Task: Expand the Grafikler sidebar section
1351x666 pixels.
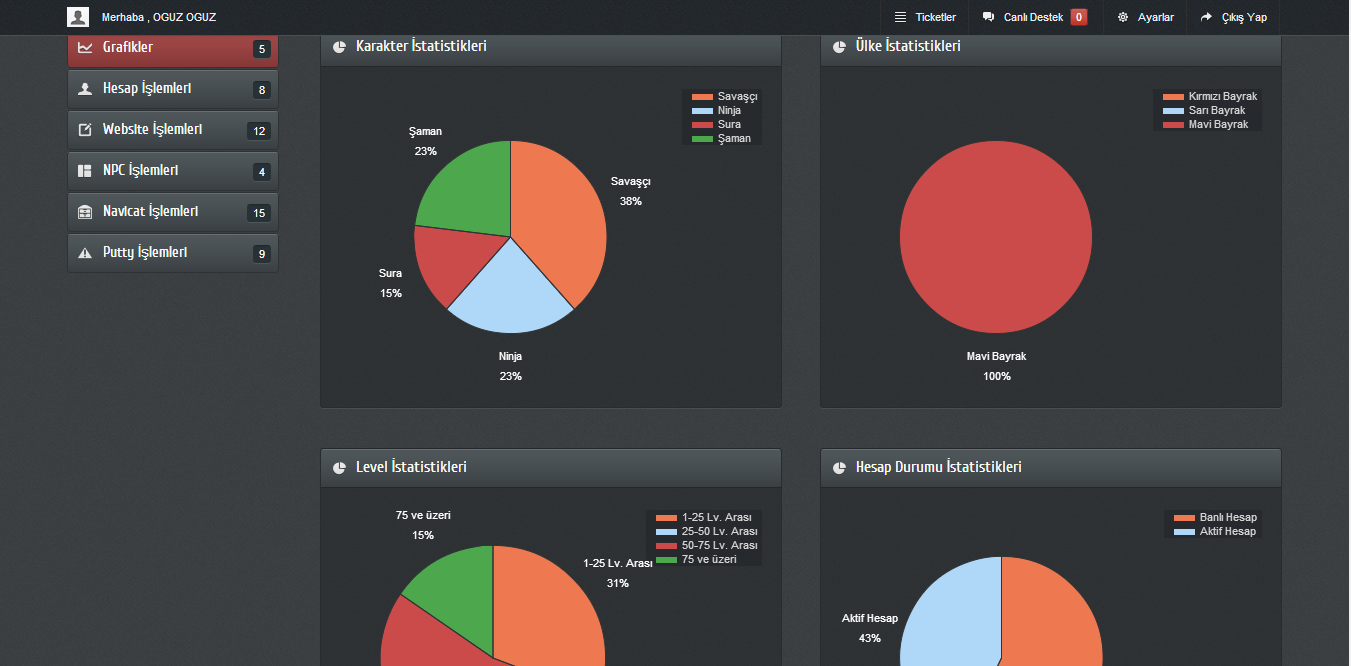Action: [173, 49]
